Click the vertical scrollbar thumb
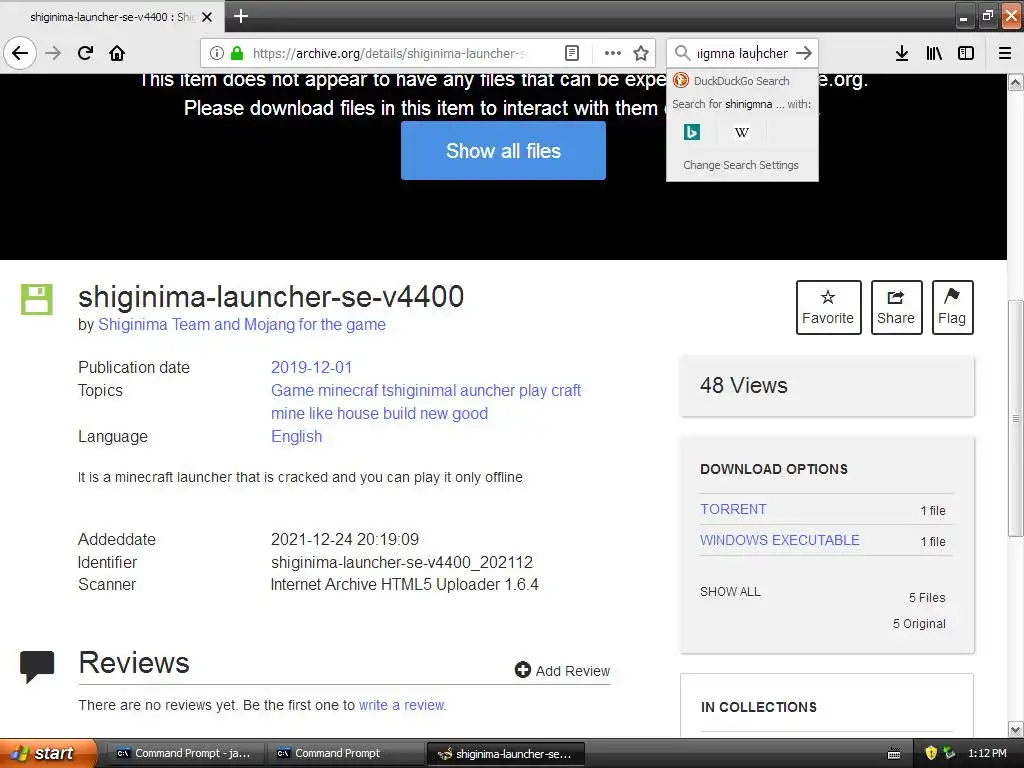 [1015, 418]
